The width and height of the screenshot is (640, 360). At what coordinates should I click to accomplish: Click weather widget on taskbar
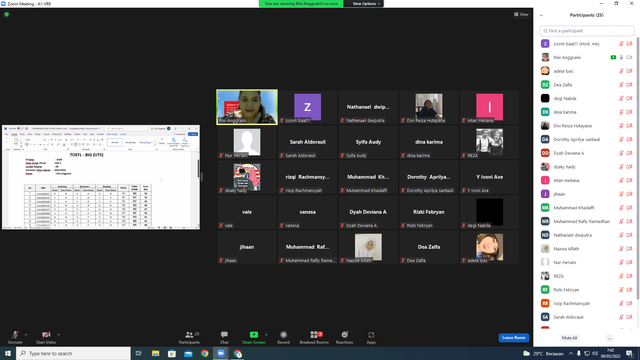click(x=543, y=353)
